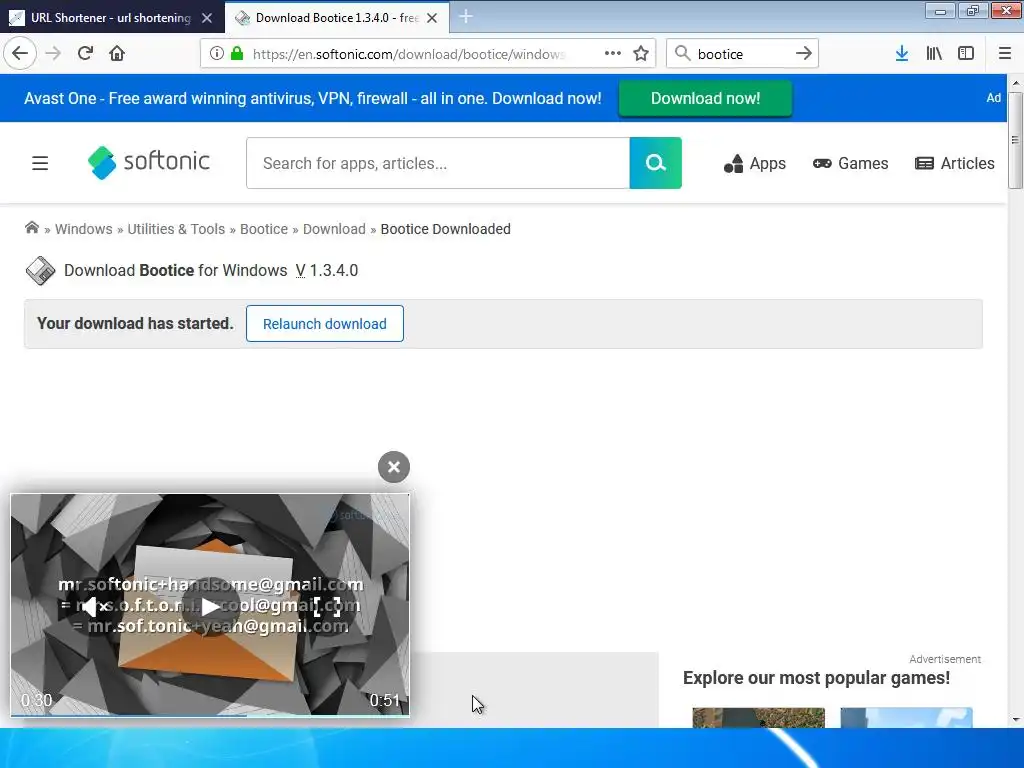Focus the Search for apps, articles field

pyautogui.click(x=438, y=163)
